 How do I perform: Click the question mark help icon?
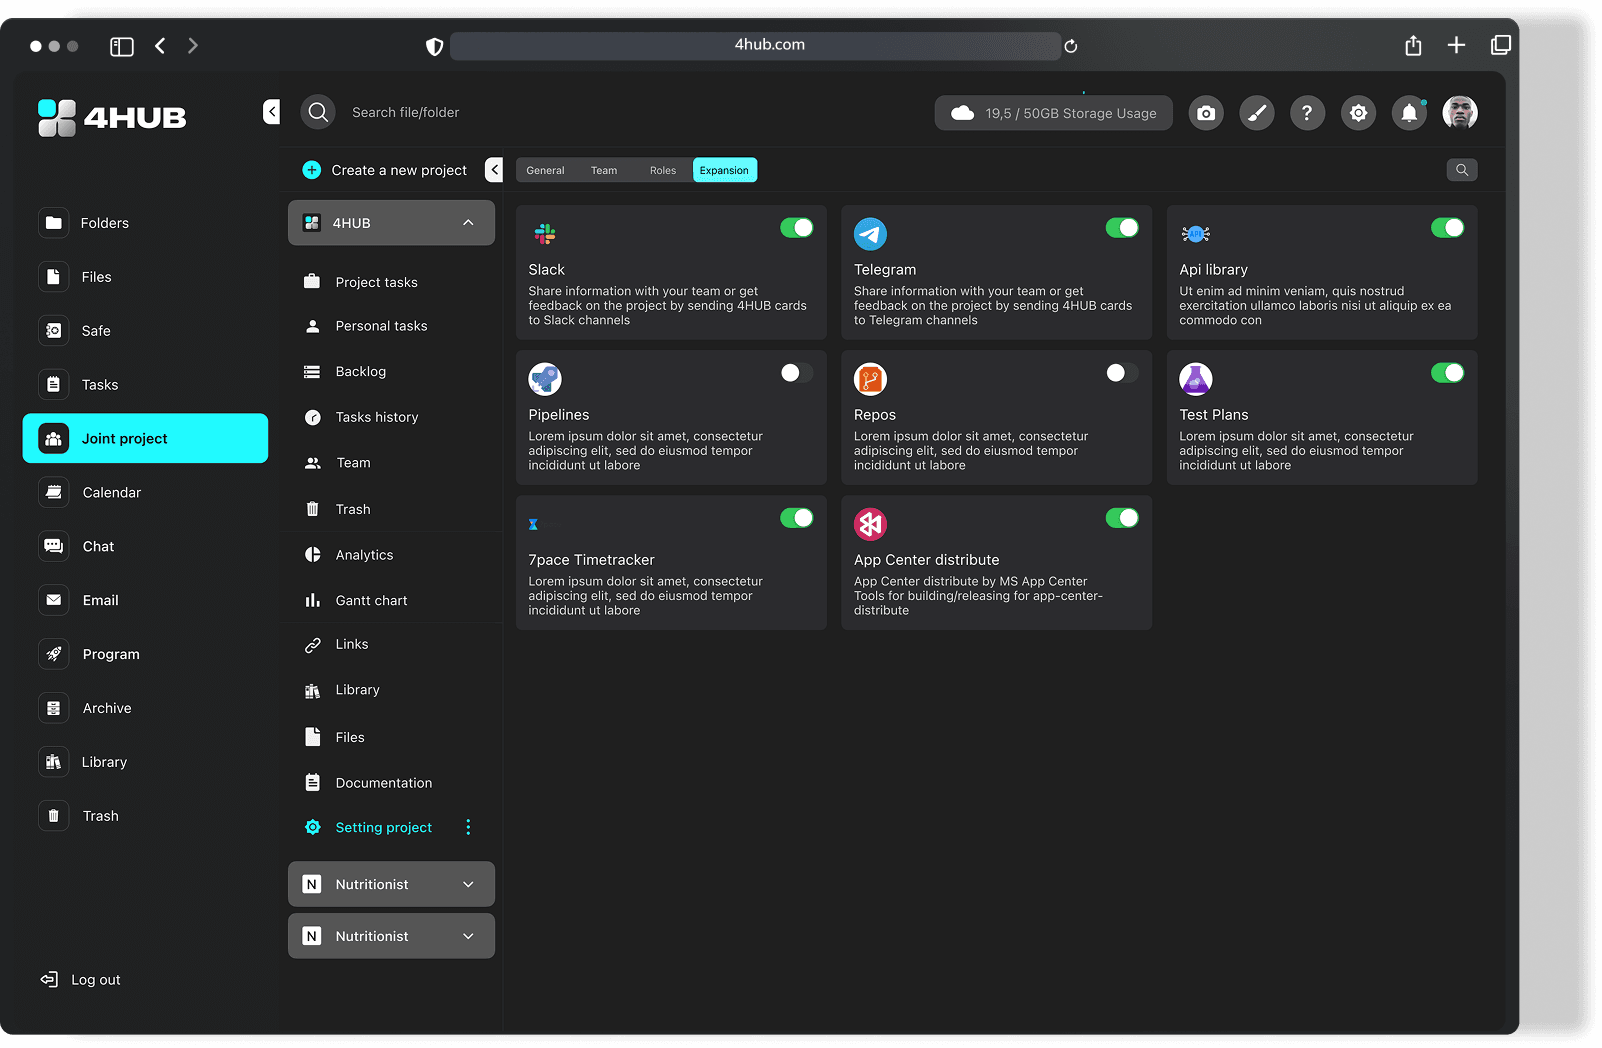pyautogui.click(x=1307, y=113)
